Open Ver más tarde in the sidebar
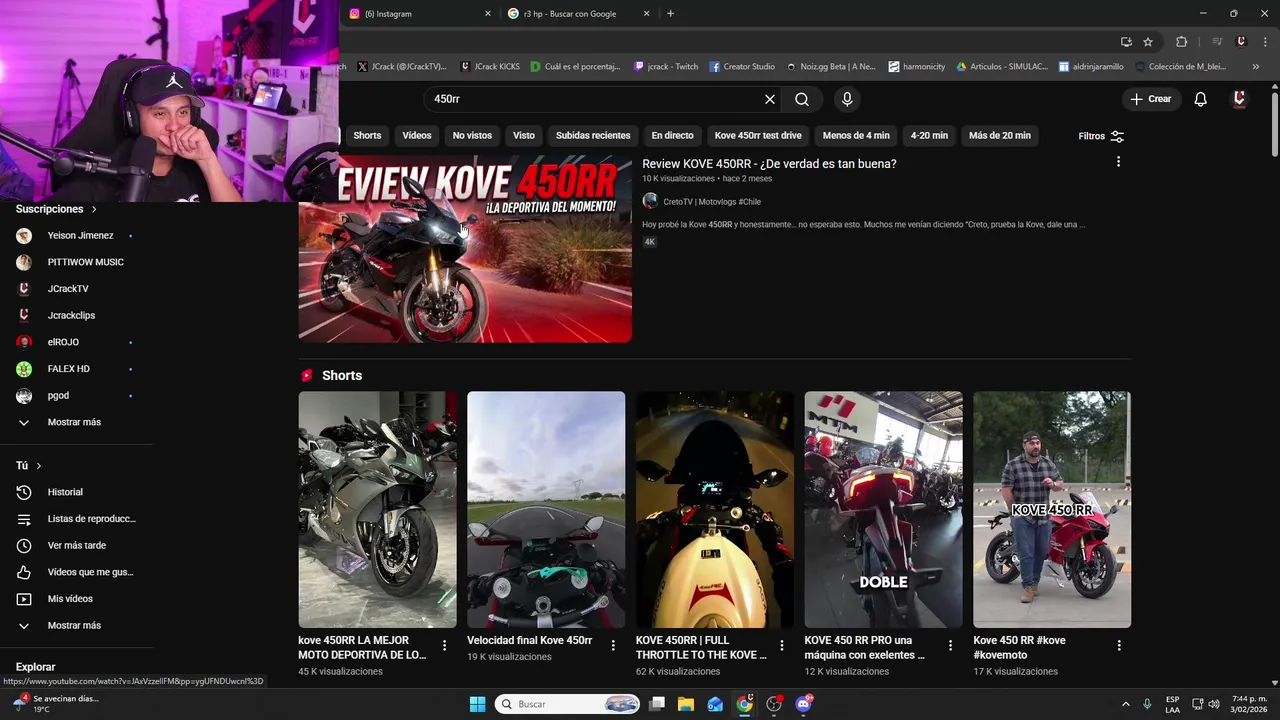The image size is (1280, 720). pyautogui.click(x=76, y=545)
